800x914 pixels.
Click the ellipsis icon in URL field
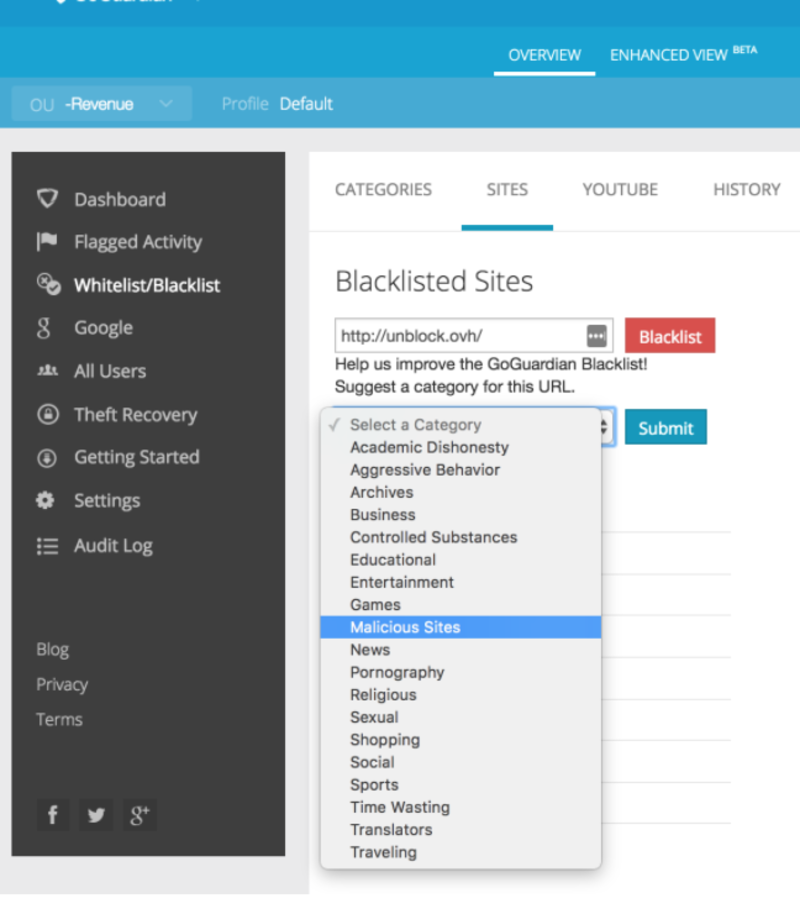coord(597,336)
